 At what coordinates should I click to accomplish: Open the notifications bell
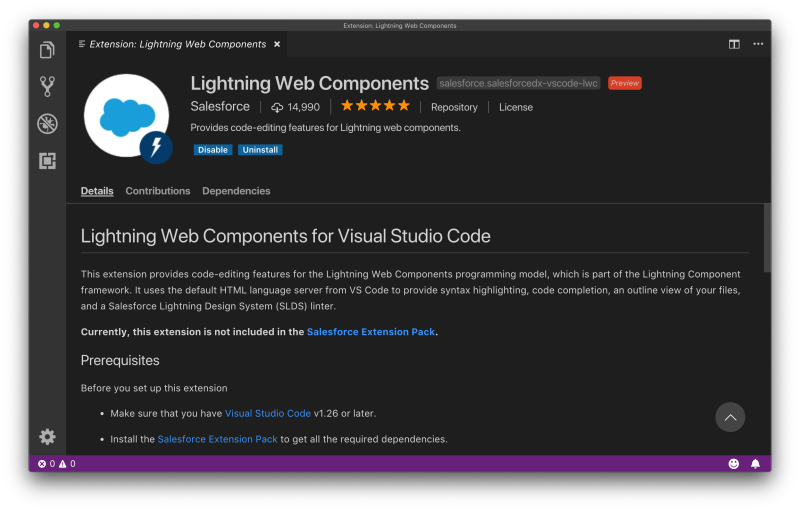click(755, 464)
